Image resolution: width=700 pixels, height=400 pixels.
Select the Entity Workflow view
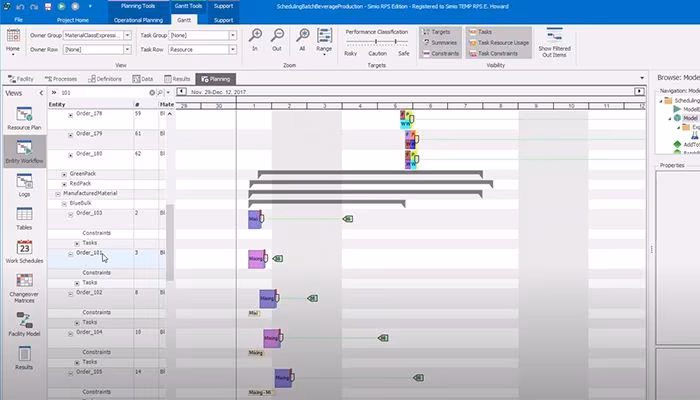click(x=24, y=151)
